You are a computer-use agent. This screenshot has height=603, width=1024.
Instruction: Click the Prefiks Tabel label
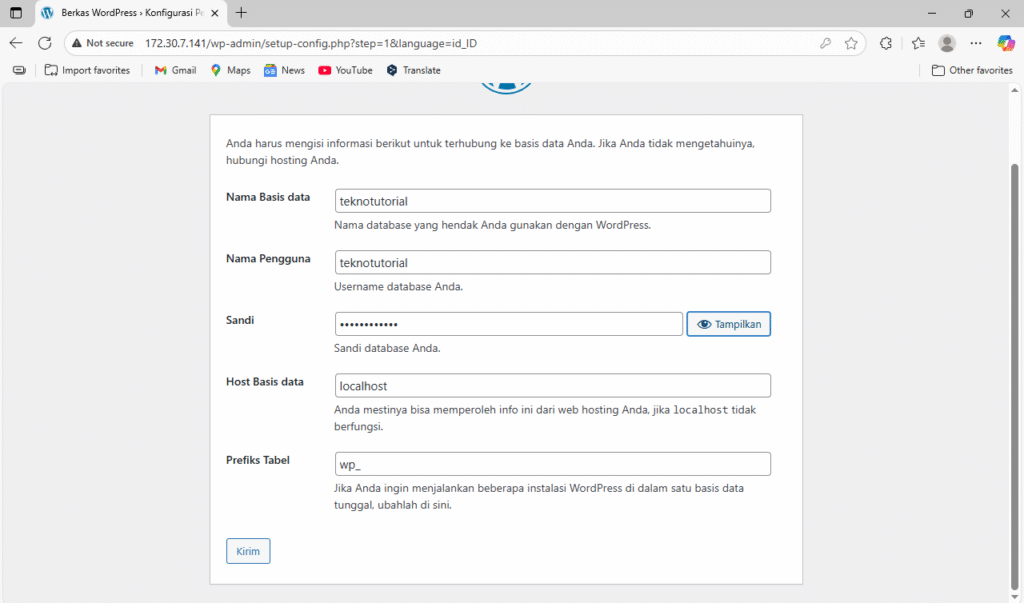tap(257, 460)
